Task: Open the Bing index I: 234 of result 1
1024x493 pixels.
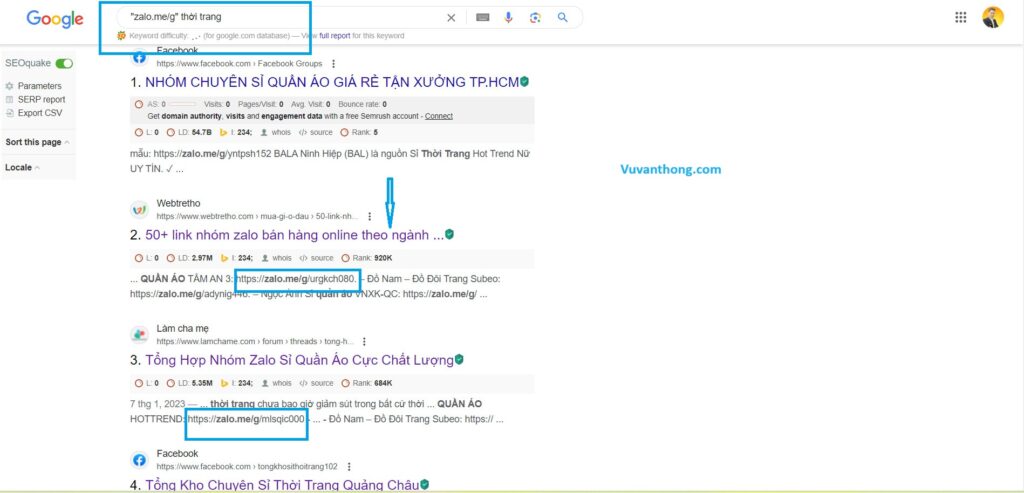Action: pyautogui.click(x=236, y=133)
